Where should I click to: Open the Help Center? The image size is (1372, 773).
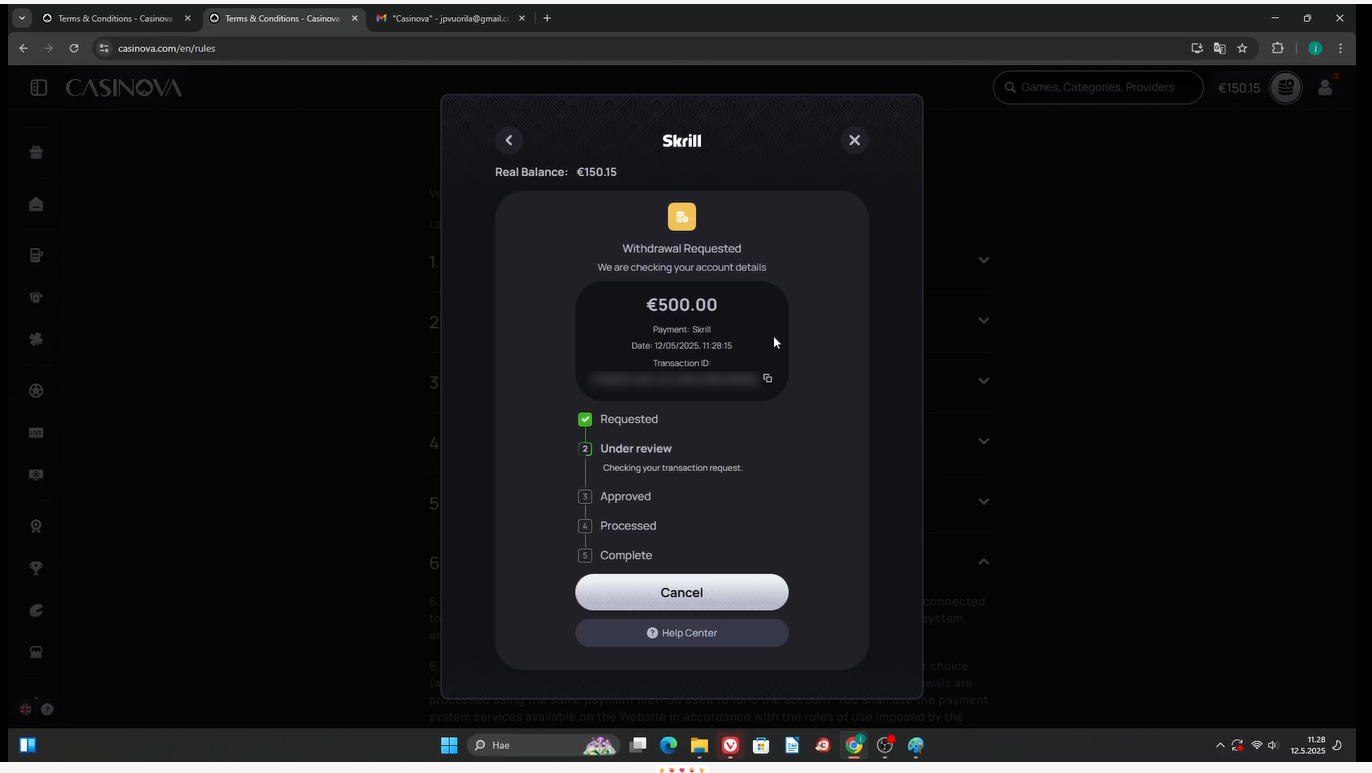[x=681, y=632]
